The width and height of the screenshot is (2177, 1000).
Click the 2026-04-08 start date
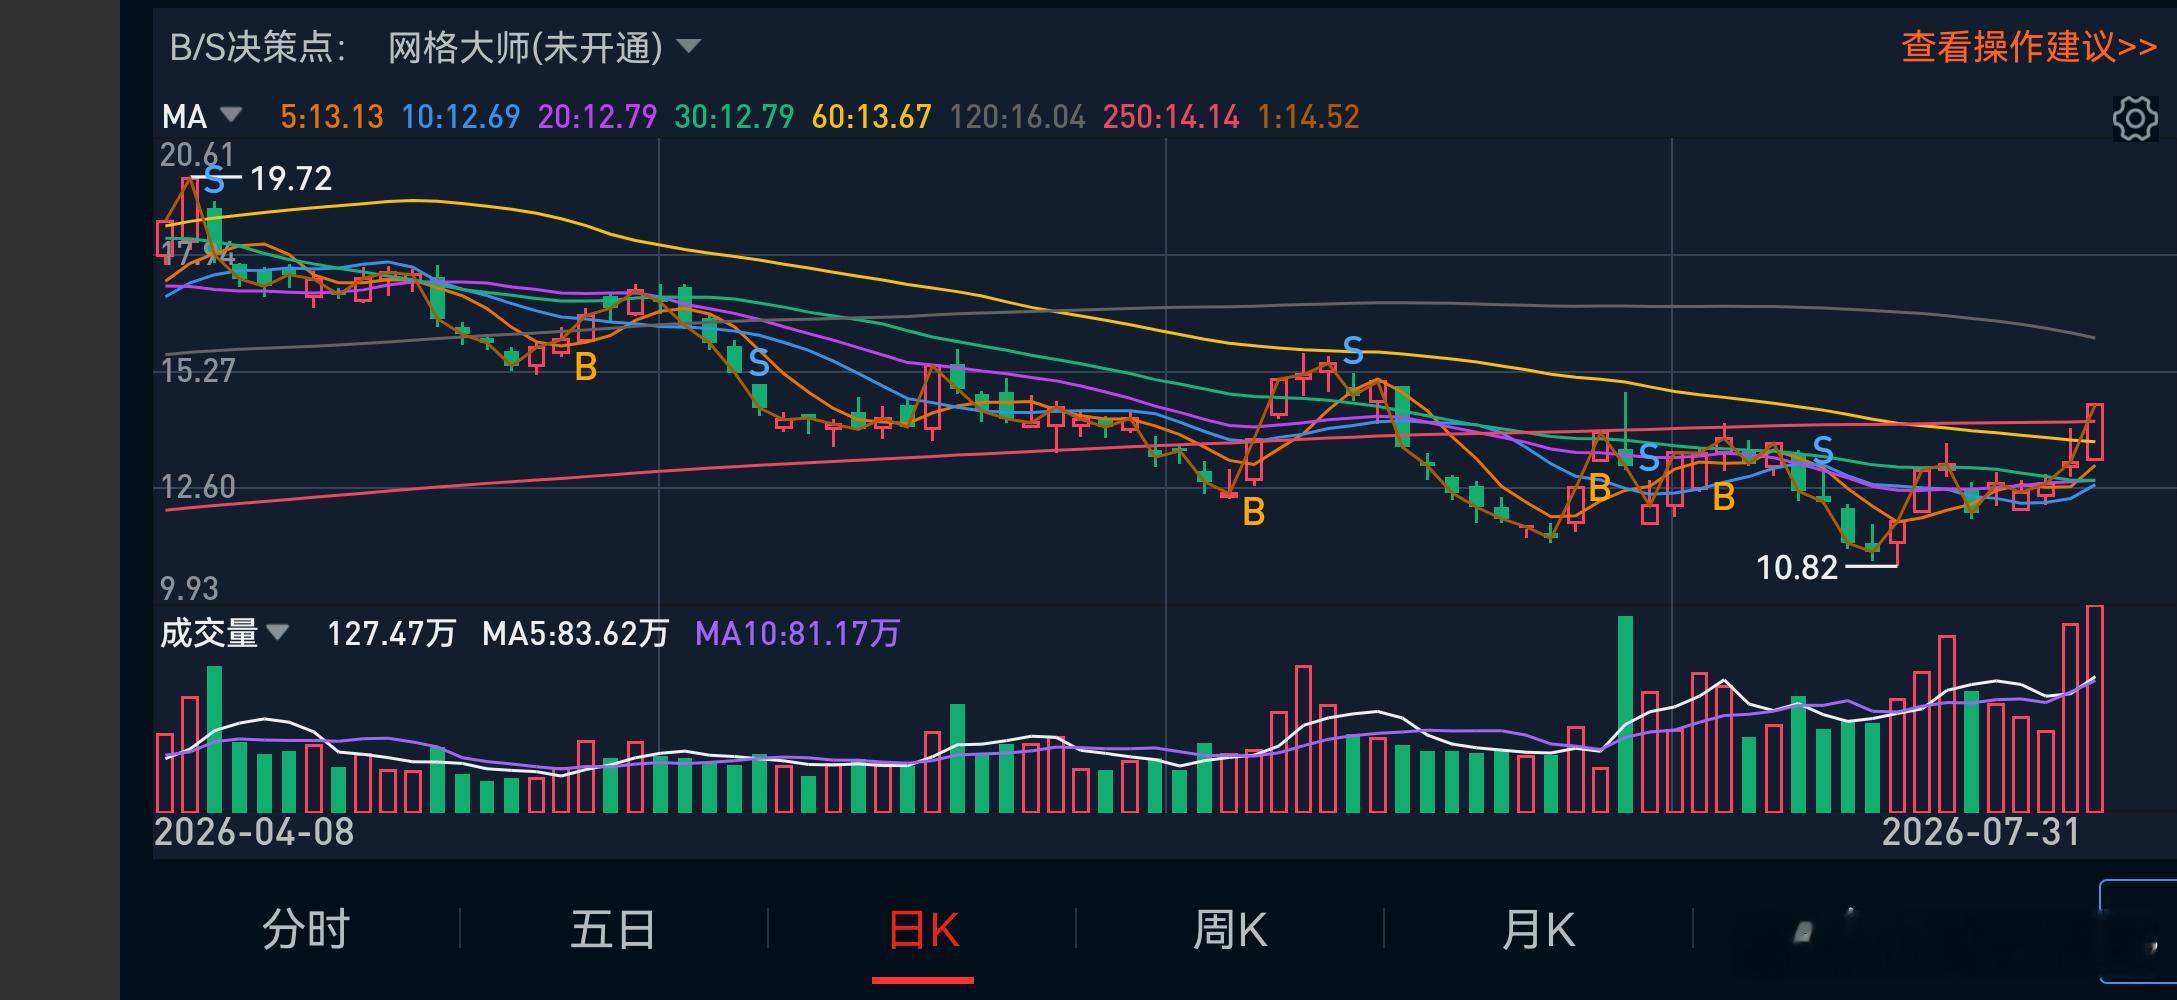(254, 832)
